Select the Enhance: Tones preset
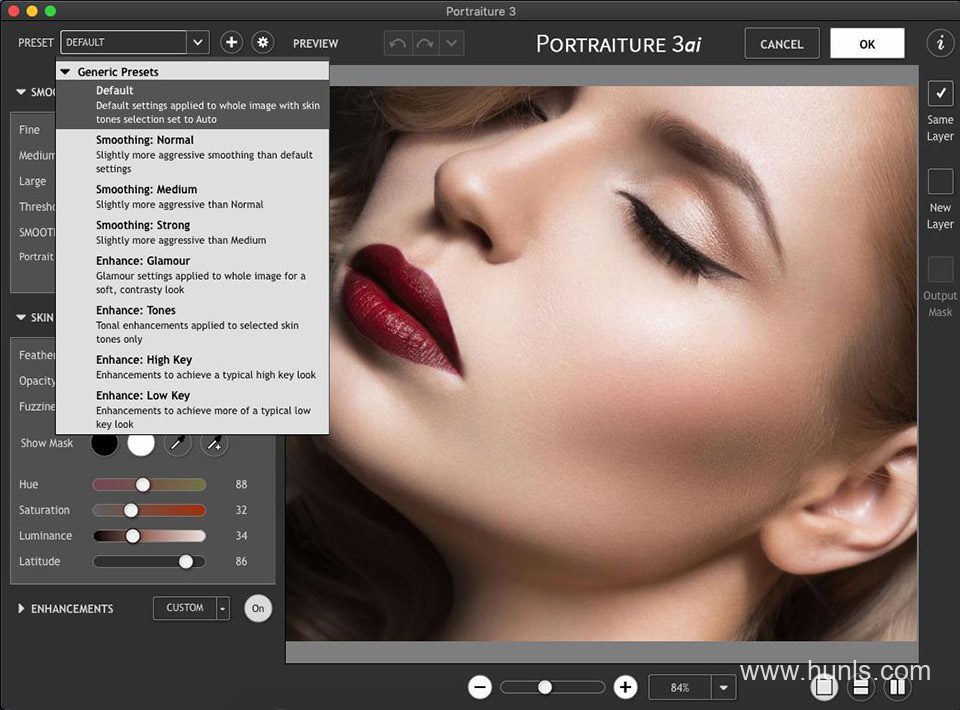960x710 pixels. coord(192,324)
